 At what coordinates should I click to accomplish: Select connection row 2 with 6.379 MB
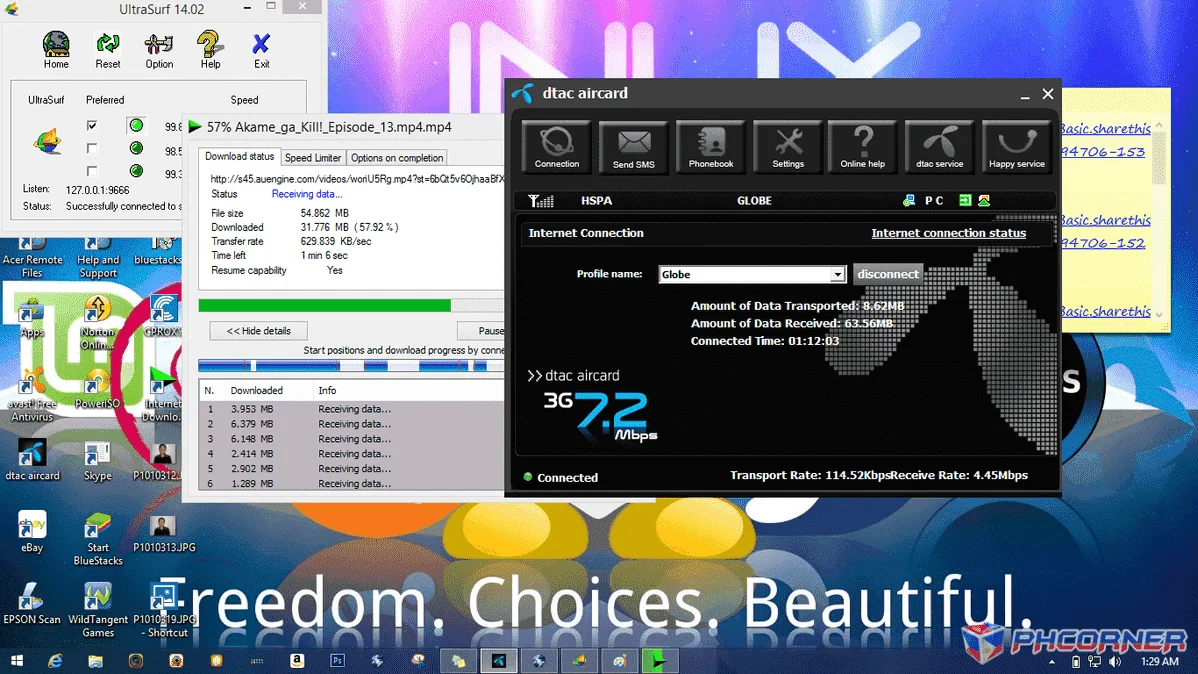point(352,424)
